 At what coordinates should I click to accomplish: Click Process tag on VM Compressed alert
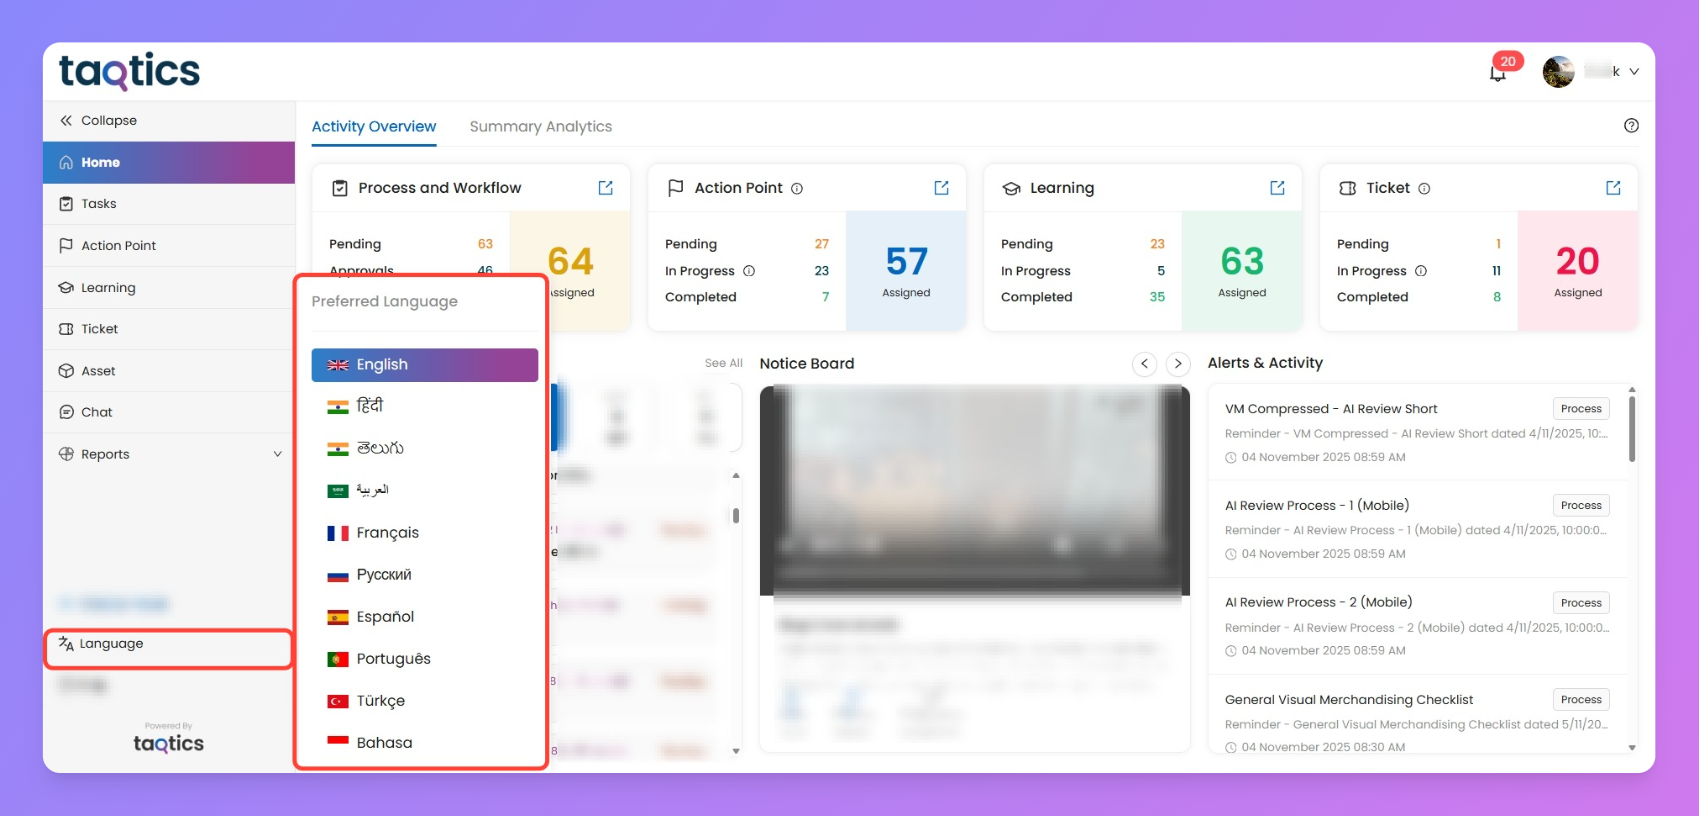point(1581,409)
